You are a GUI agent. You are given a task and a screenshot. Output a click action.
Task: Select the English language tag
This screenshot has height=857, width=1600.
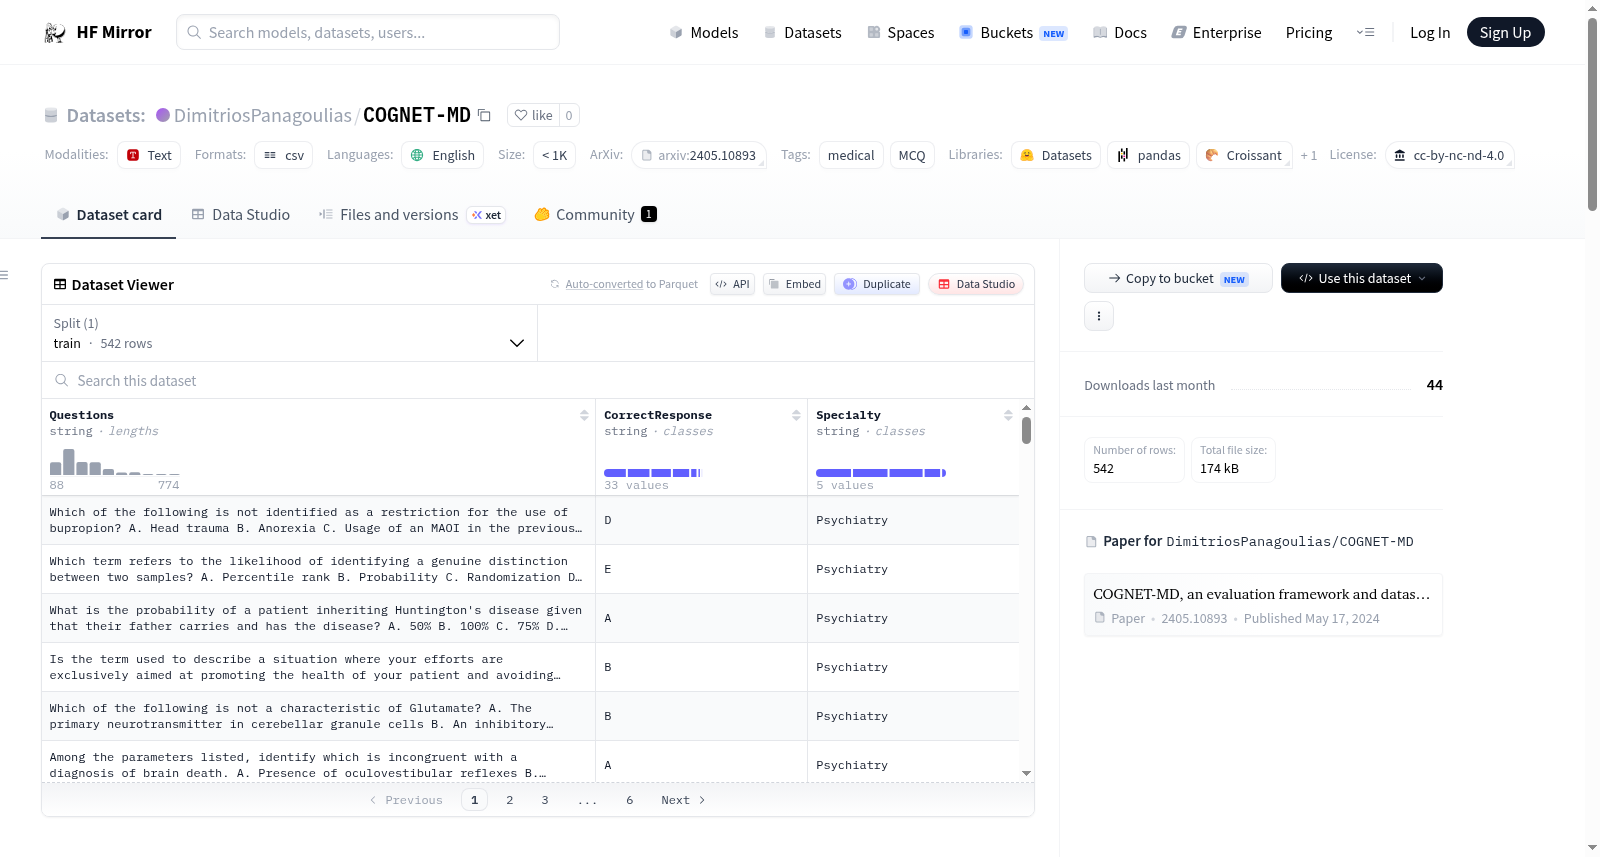tap(443, 155)
